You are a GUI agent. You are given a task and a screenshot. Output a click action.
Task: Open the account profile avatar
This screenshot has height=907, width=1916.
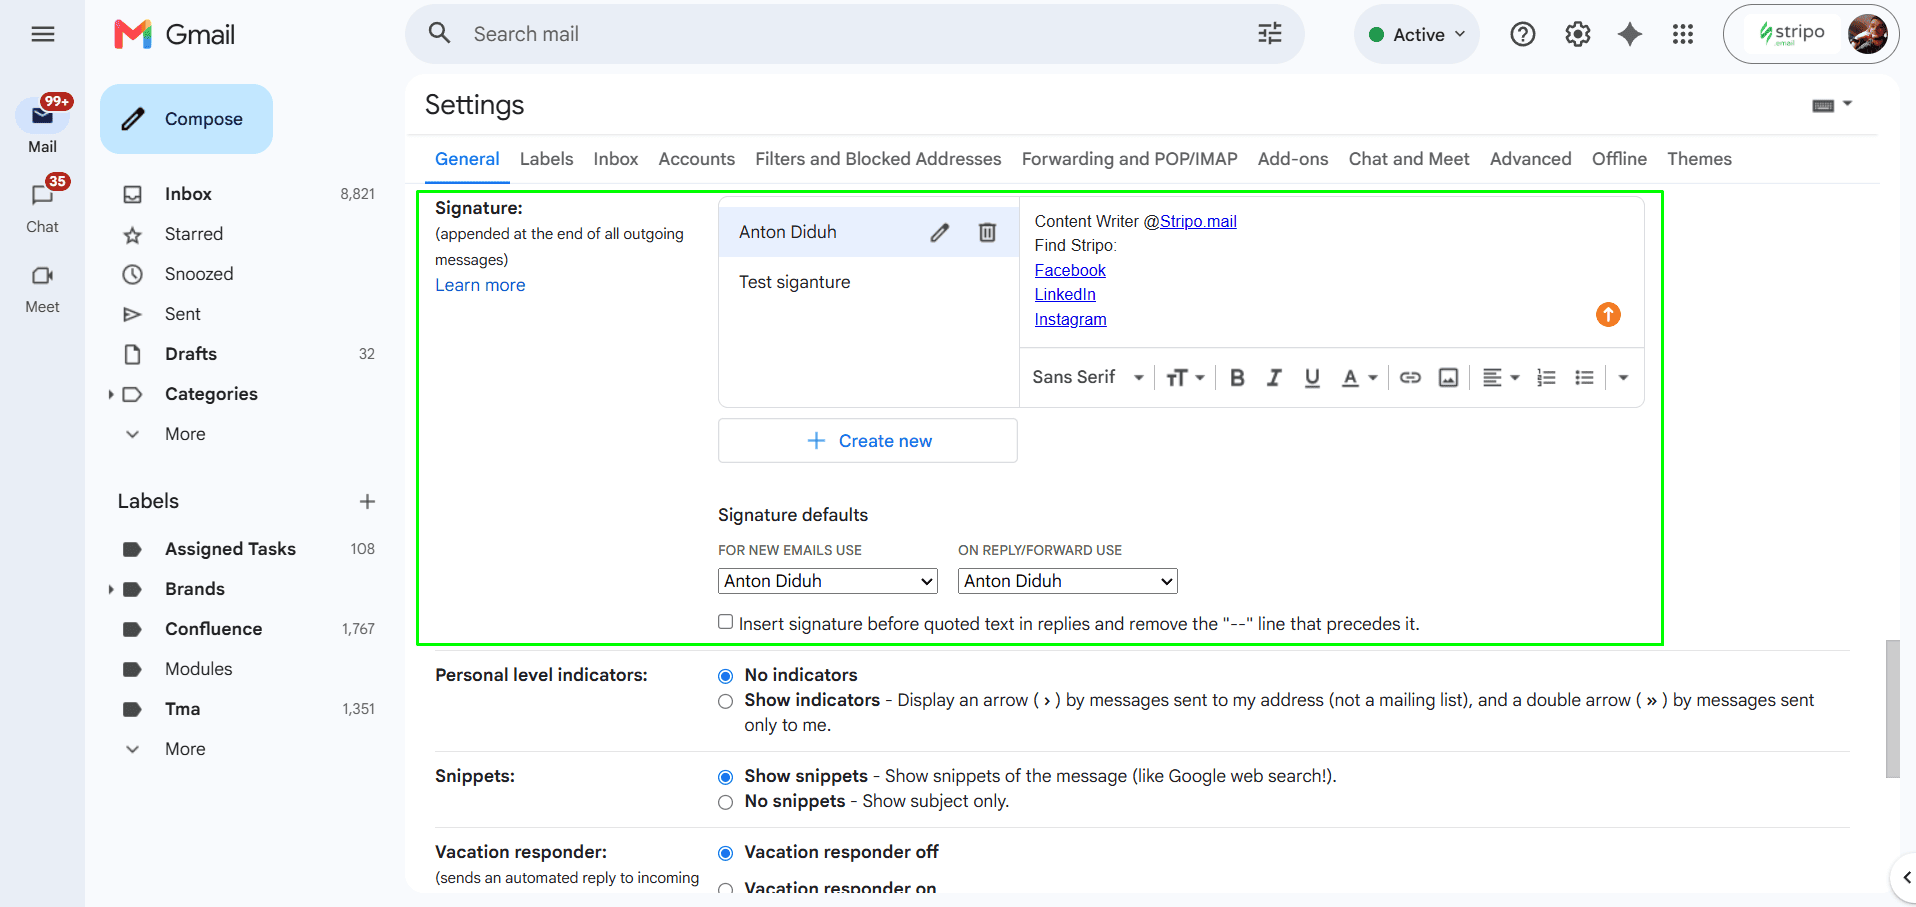pos(1867,34)
